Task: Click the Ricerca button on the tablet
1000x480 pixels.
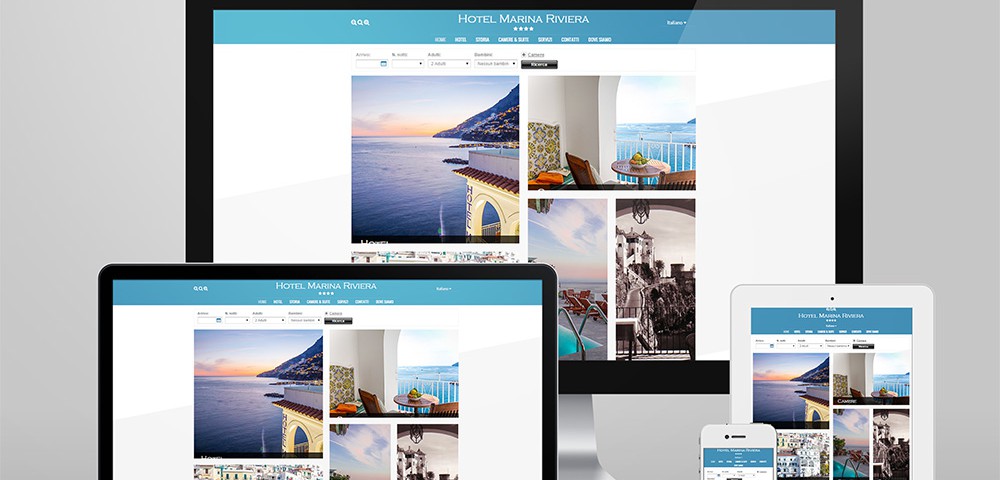Action: click(x=864, y=346)
